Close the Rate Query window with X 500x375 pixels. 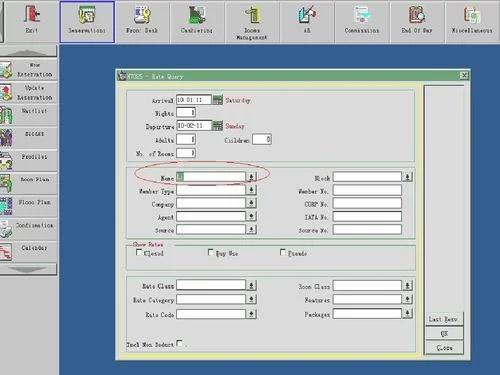(464, 76)
